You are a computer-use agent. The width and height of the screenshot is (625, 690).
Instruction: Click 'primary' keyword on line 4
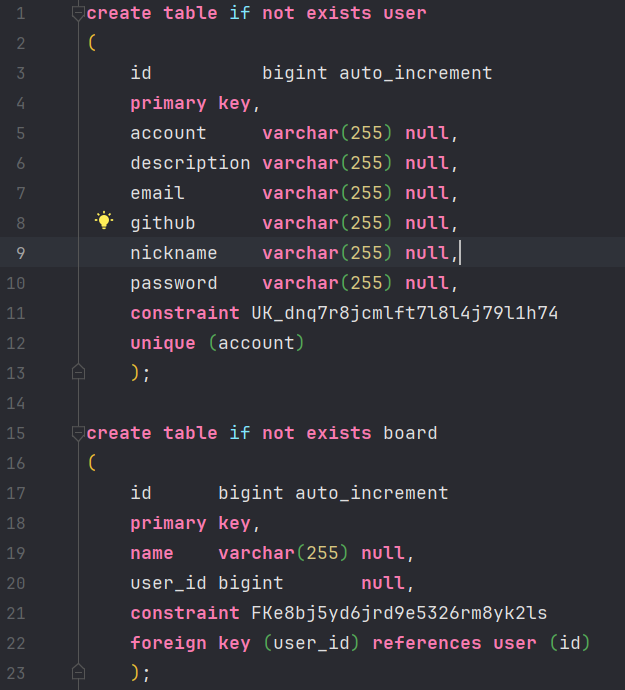tap(168, 103)
